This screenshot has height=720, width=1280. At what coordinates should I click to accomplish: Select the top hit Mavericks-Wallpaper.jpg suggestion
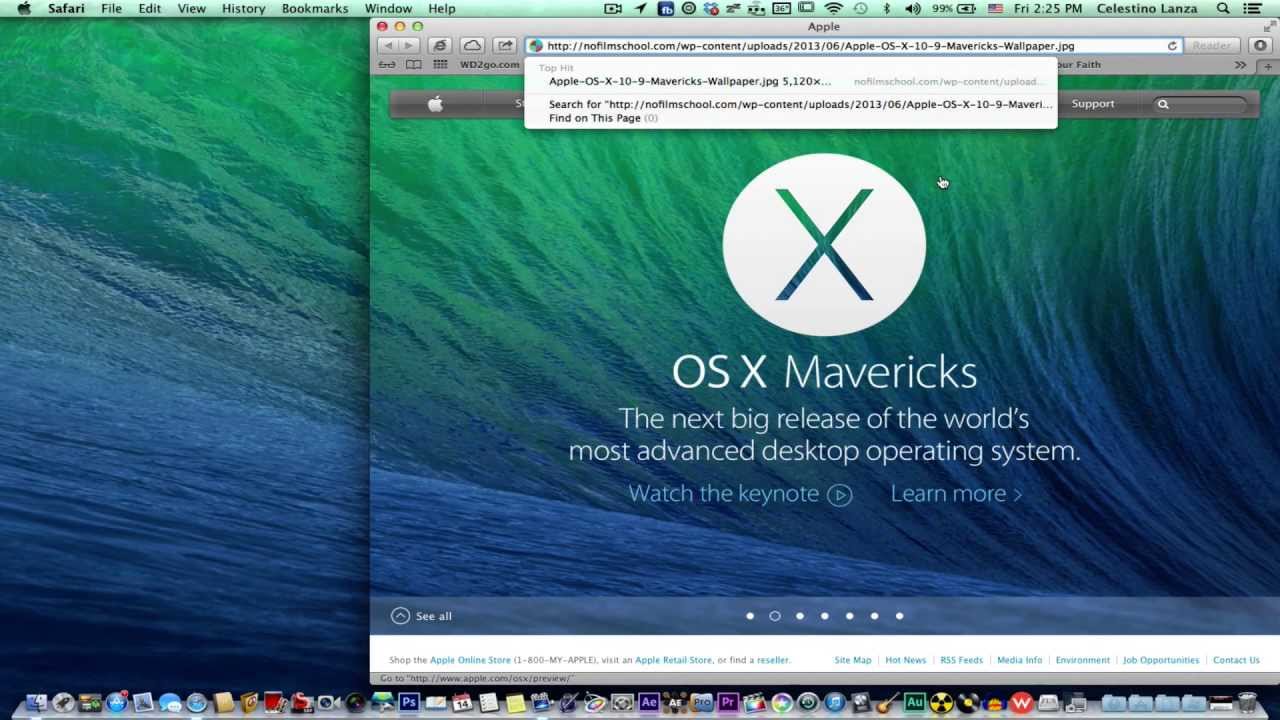point(790,81)
